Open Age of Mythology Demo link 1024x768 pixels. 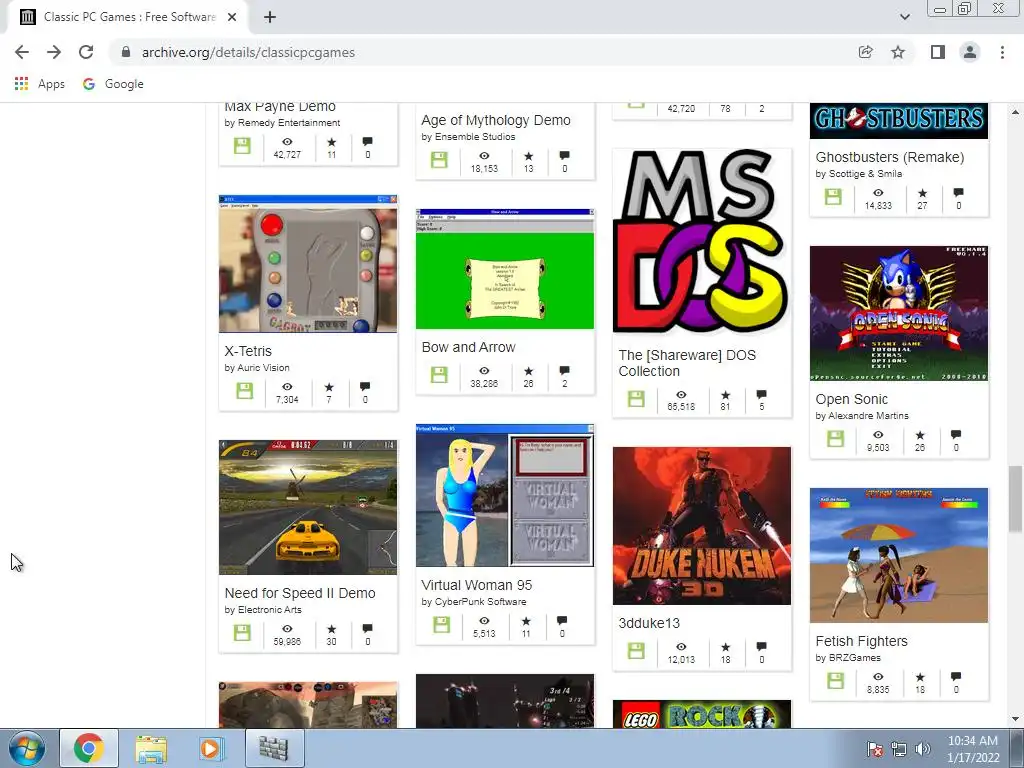click(x=496, y=120)
